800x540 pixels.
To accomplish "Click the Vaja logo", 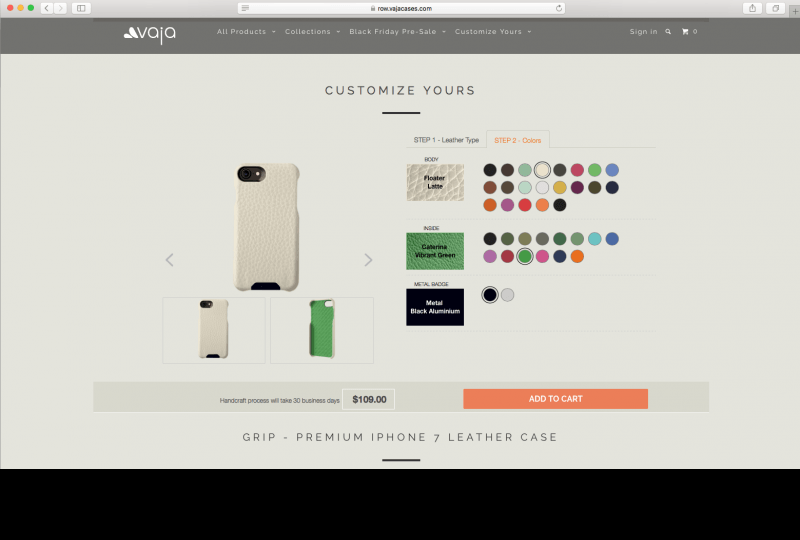I will tap(149, 34).
